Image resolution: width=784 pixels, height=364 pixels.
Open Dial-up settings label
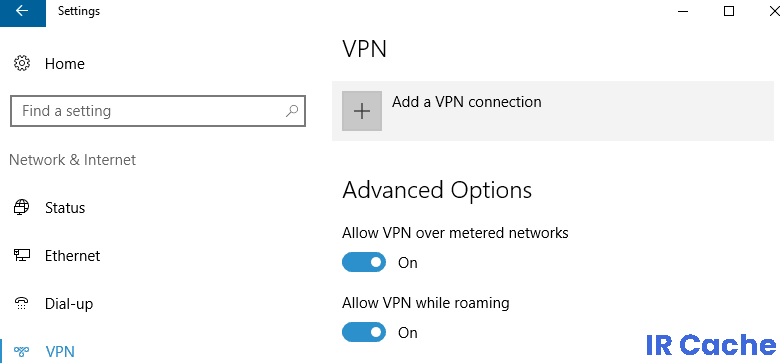pyautogui.click(x=69, y=304)
